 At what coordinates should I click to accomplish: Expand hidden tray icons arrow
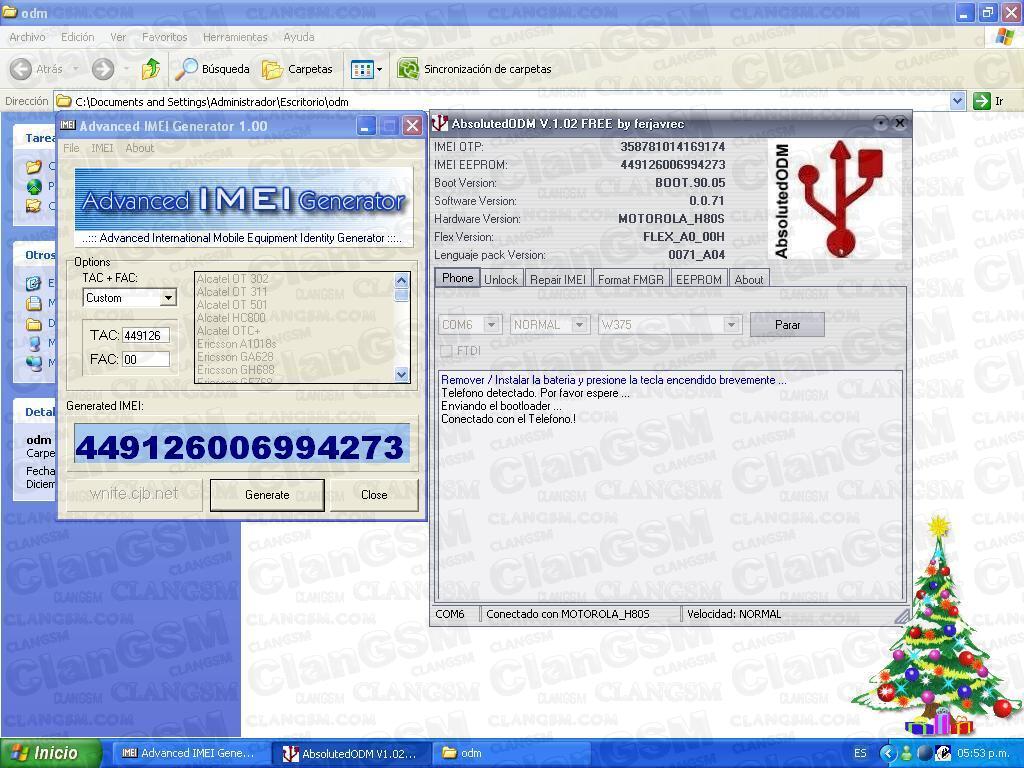[x=888, y=753]
